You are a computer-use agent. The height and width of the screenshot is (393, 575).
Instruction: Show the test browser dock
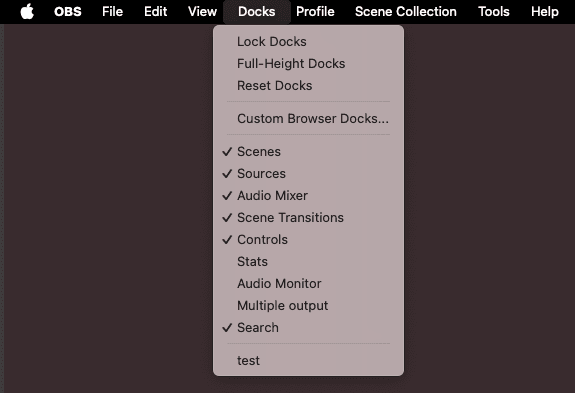click(x=308, y=360)
